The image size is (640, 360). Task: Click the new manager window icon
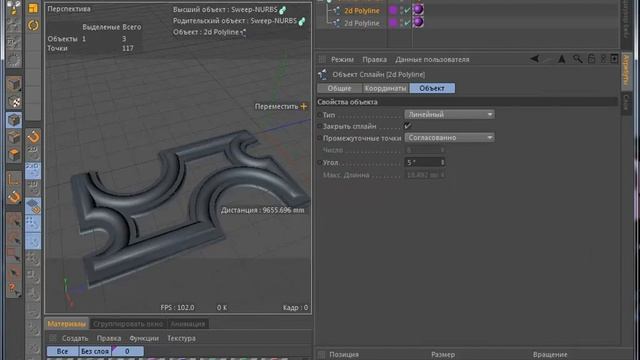point(614,59)
